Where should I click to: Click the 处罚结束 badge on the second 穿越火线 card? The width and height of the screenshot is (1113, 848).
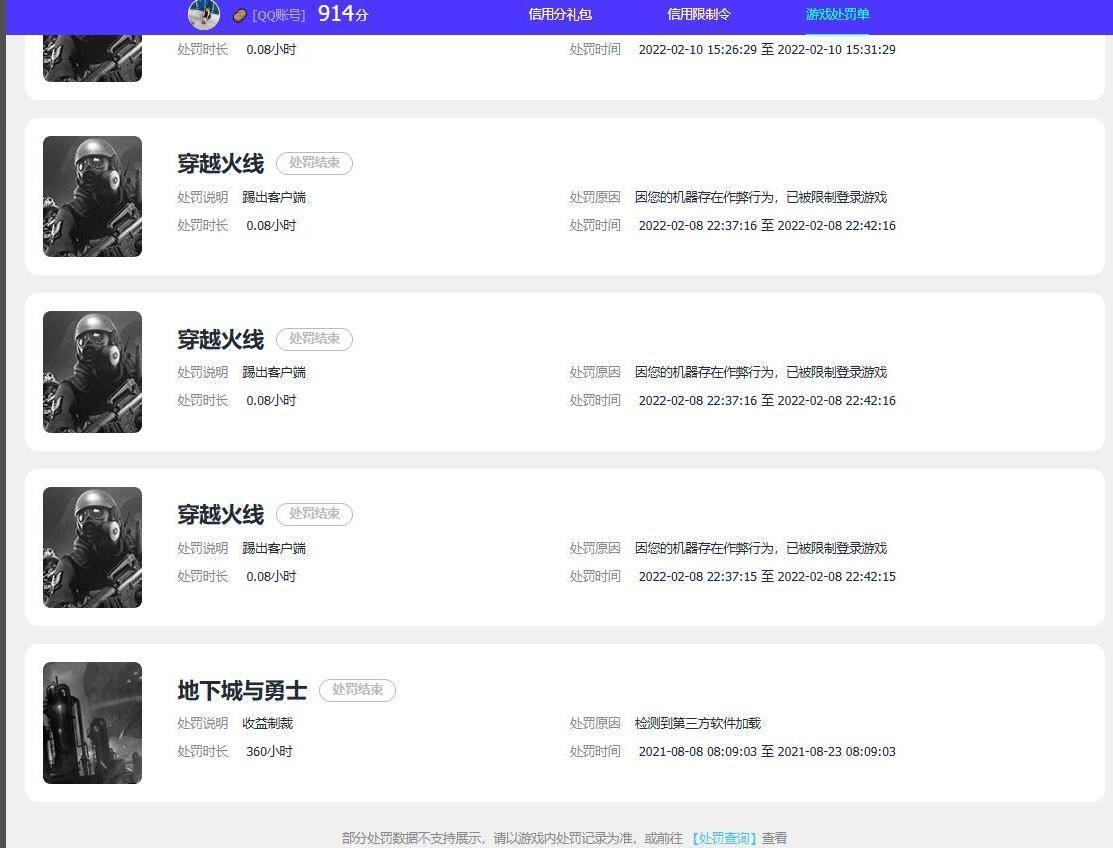(314, 338)
